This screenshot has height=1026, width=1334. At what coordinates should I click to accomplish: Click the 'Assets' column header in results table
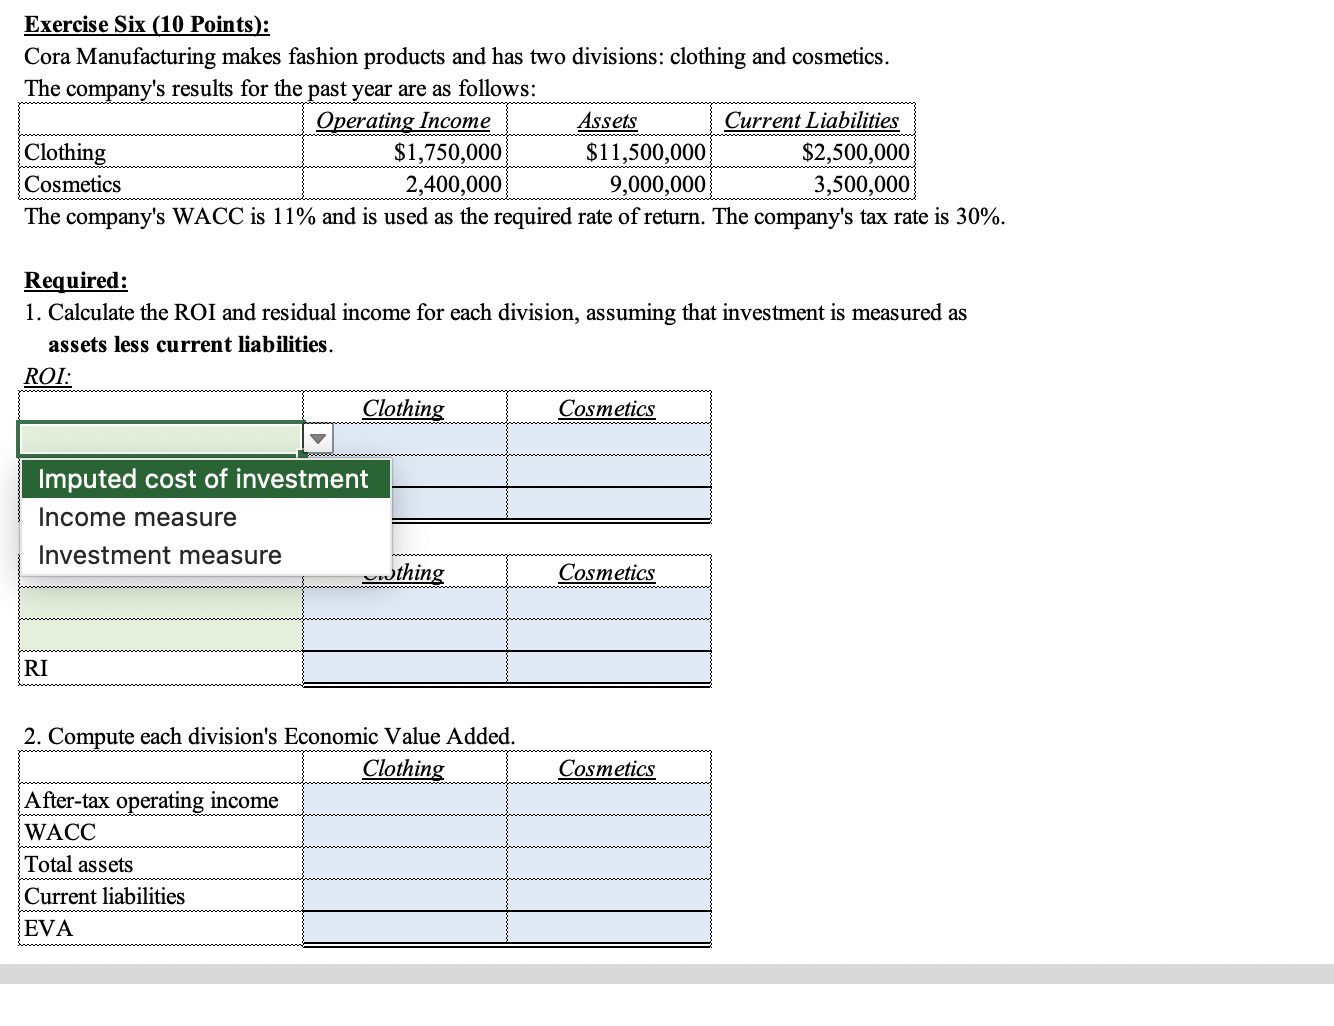click(x=607, y=121)
